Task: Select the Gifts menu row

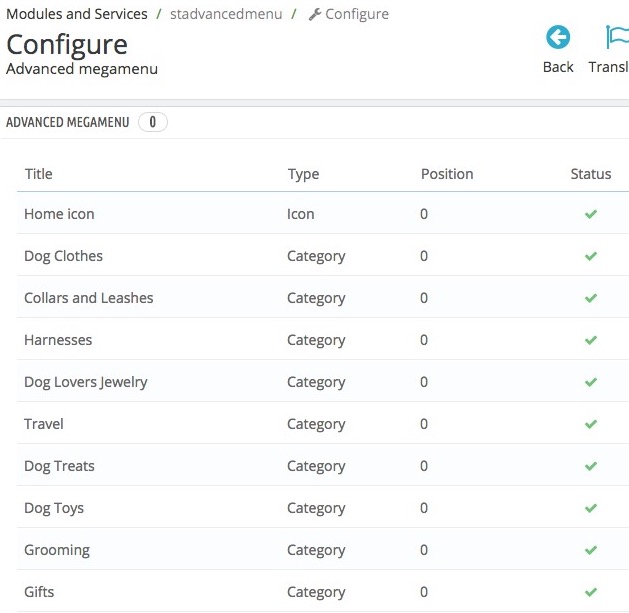Action: [39, 592]
